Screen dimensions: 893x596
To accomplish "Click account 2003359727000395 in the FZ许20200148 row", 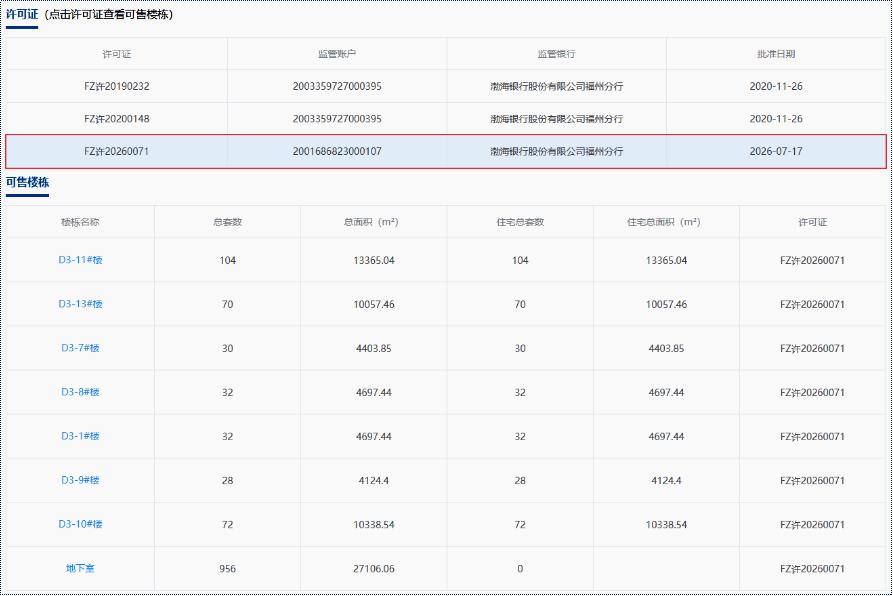I will (337, 119).
